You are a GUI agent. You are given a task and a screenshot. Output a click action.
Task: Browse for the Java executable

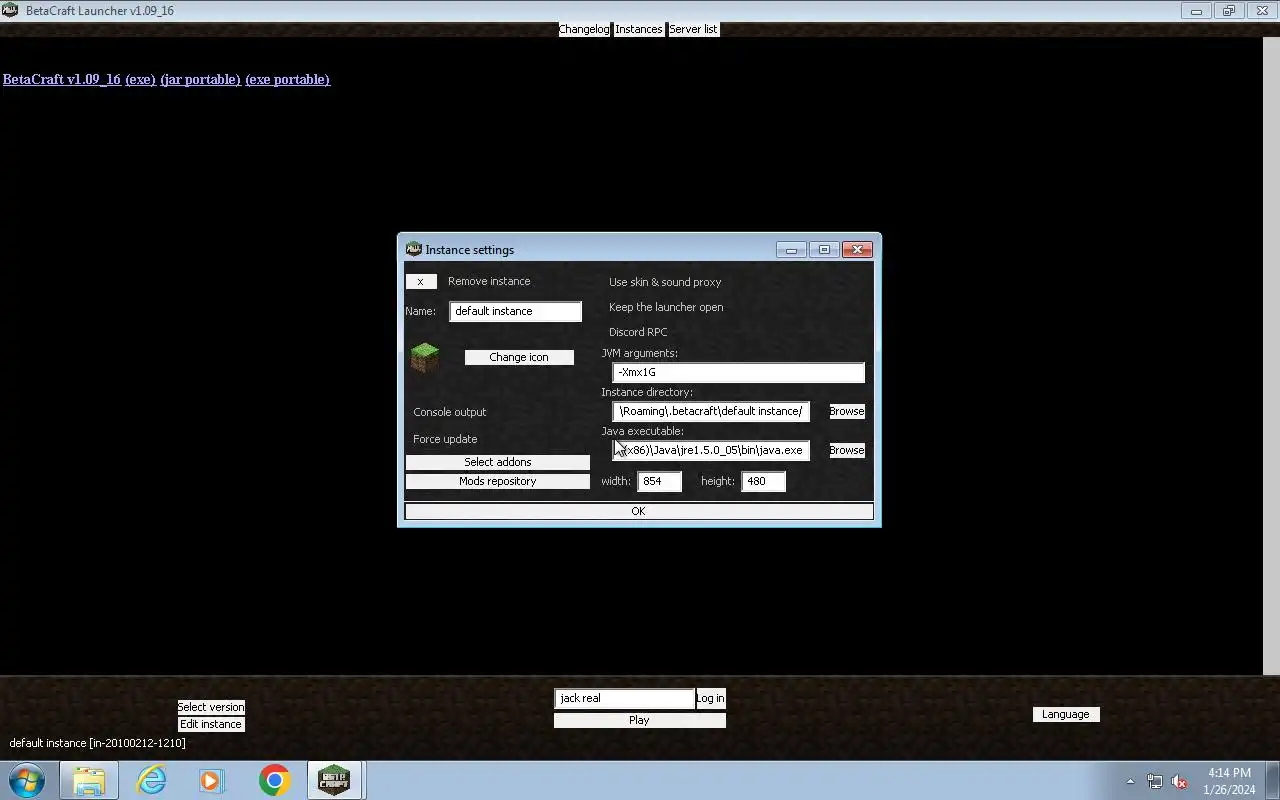[x=847, y=450]
